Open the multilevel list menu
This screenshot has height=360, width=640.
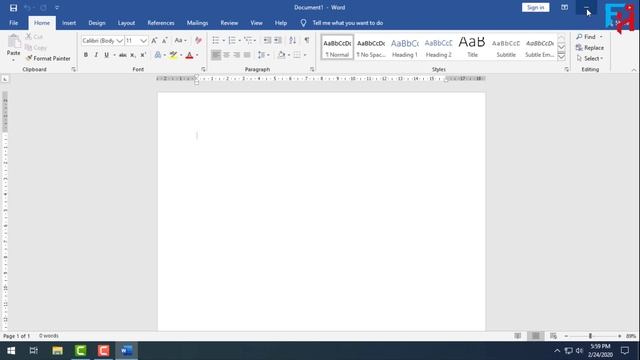(x=249, y=40)
